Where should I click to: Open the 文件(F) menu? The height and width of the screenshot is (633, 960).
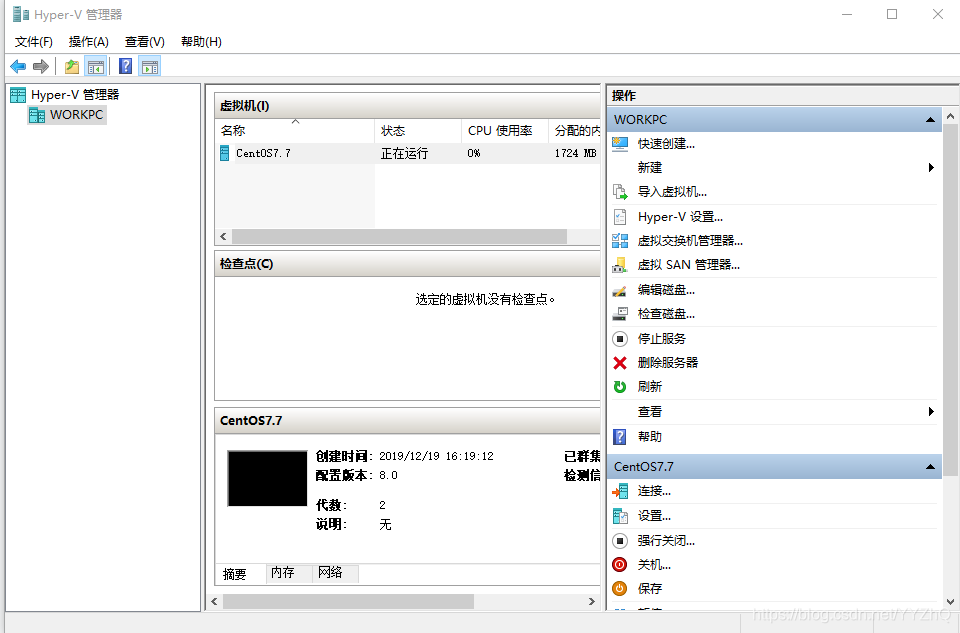[34, 42]
